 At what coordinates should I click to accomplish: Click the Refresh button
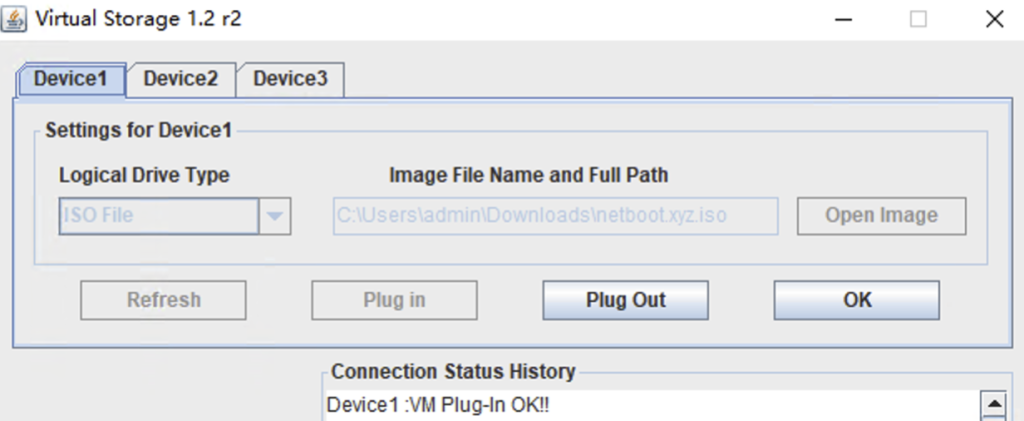(x=164, y=299)
